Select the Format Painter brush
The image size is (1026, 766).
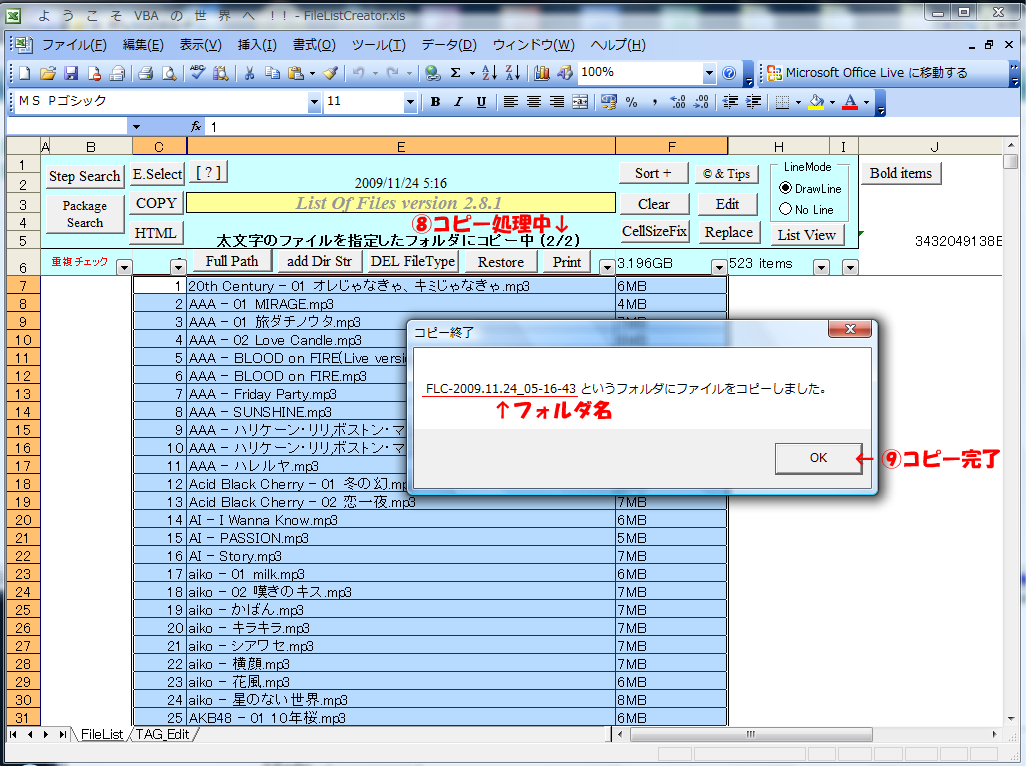click(x=331, y=73)
